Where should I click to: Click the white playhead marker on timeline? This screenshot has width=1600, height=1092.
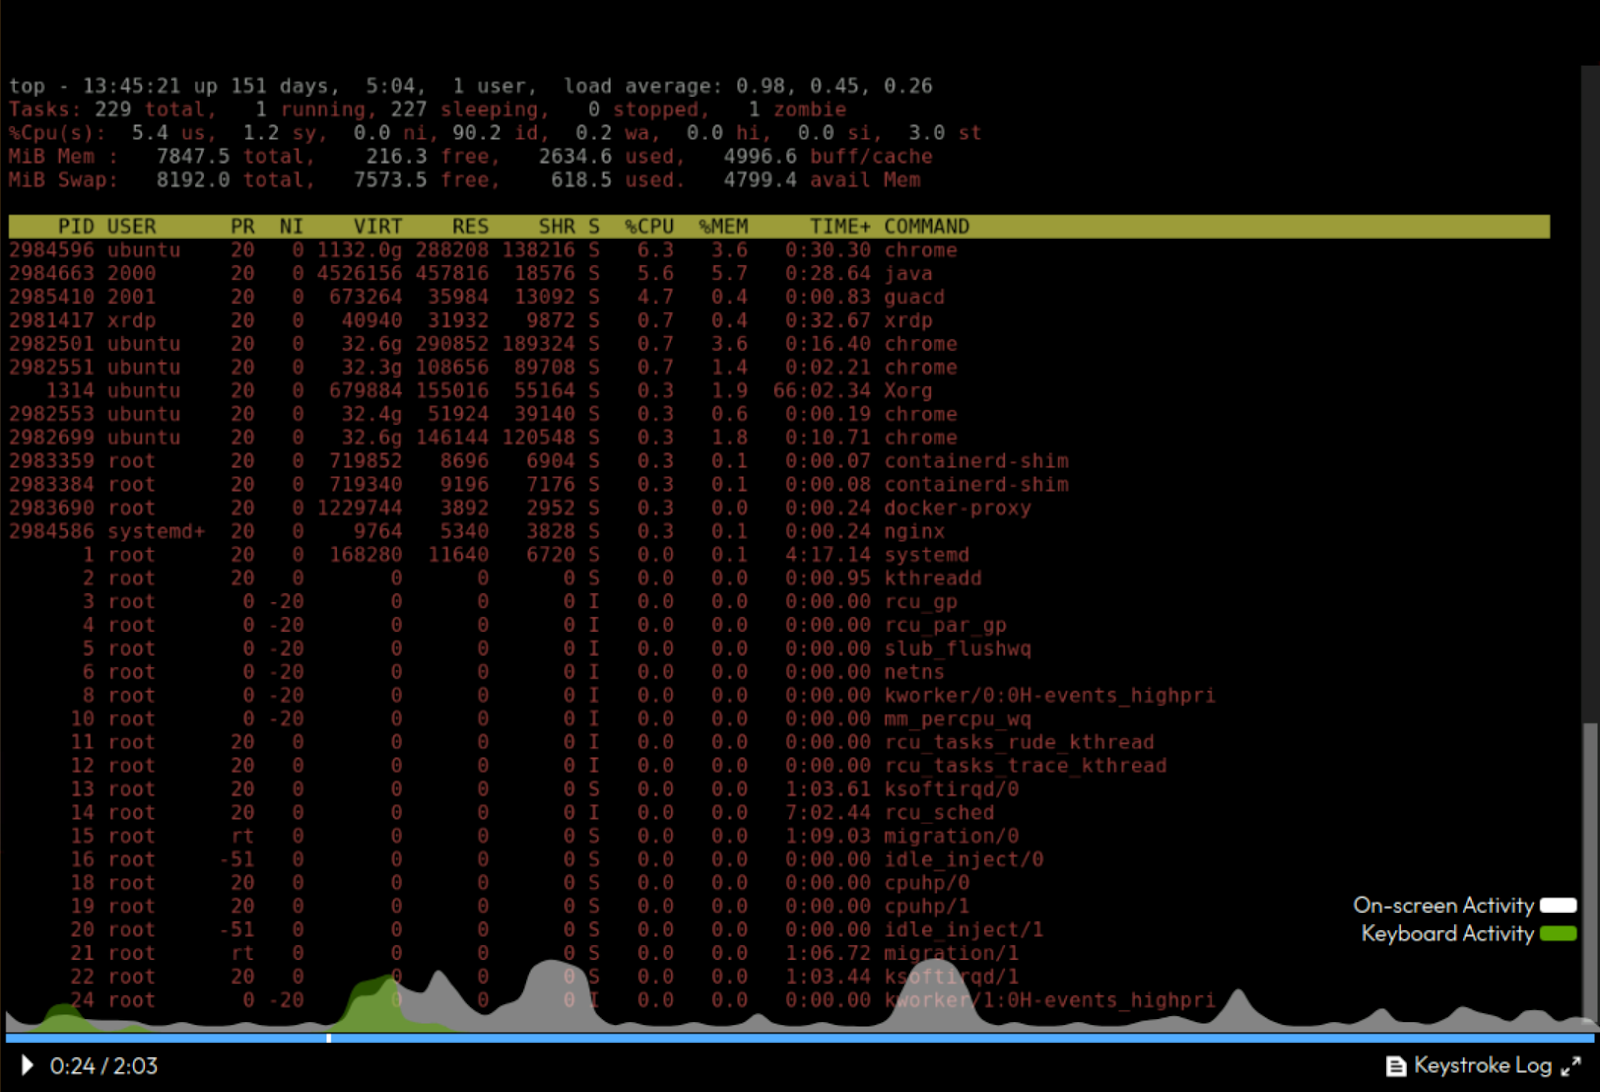[329, 1038]
